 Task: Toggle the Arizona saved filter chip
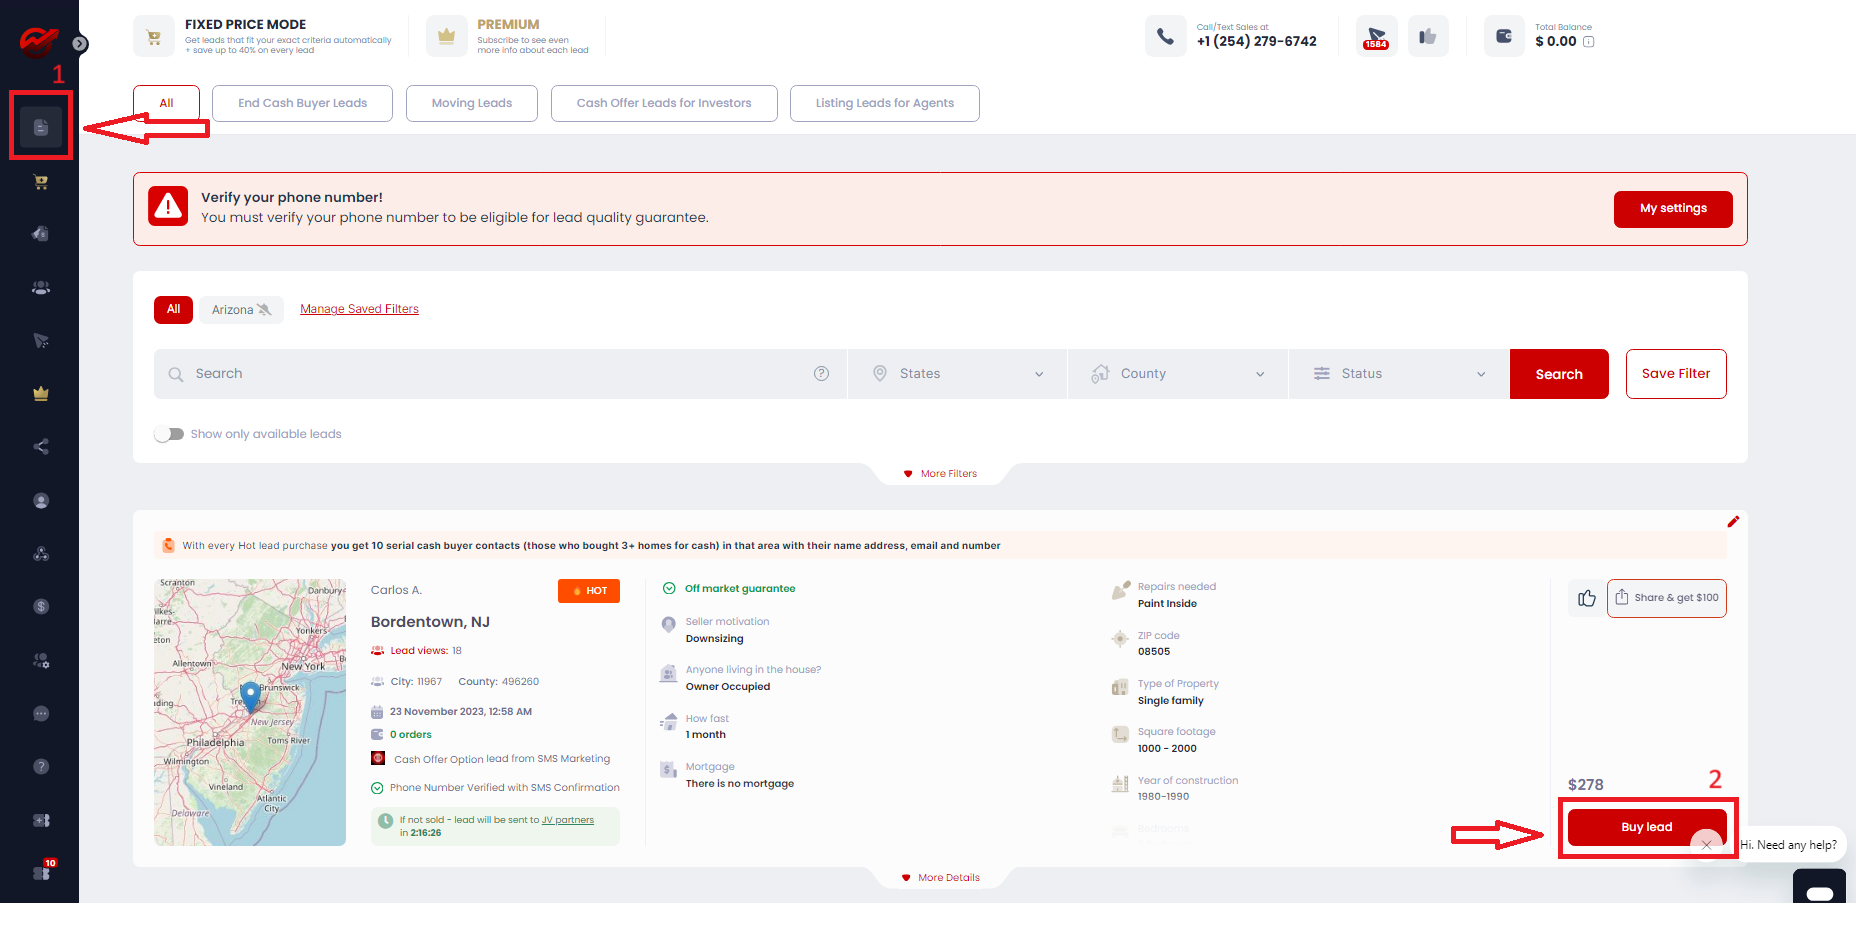(241, 310)
